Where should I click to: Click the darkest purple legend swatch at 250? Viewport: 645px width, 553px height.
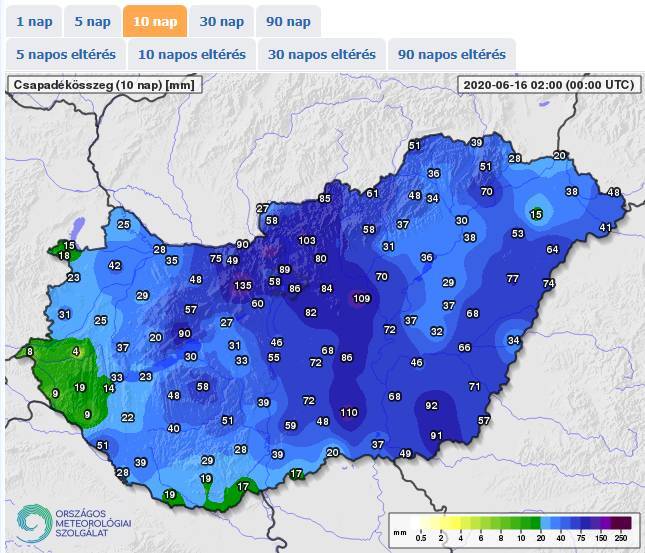coord(620,523)
